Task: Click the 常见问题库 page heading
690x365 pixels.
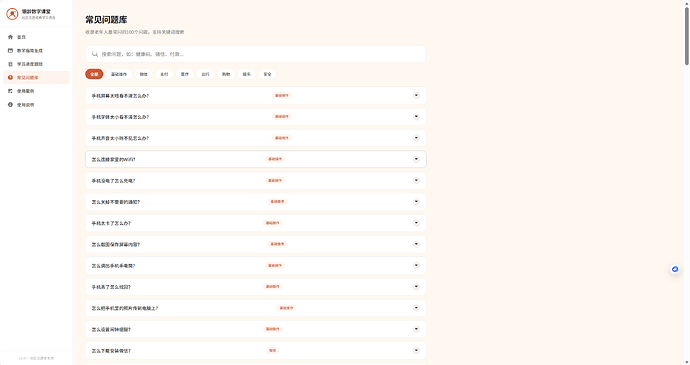Action: [x=106, y=19]
